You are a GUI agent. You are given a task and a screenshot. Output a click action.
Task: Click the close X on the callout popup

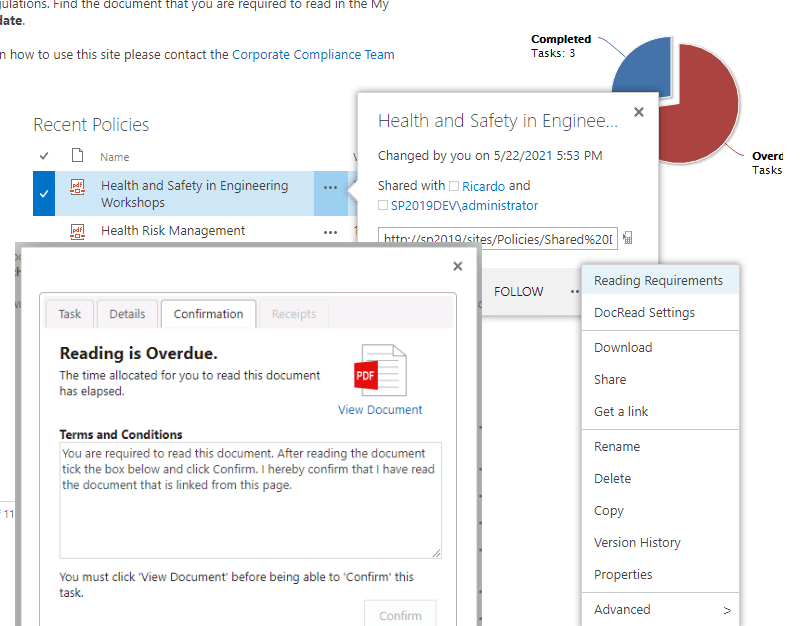pos(639,112)
